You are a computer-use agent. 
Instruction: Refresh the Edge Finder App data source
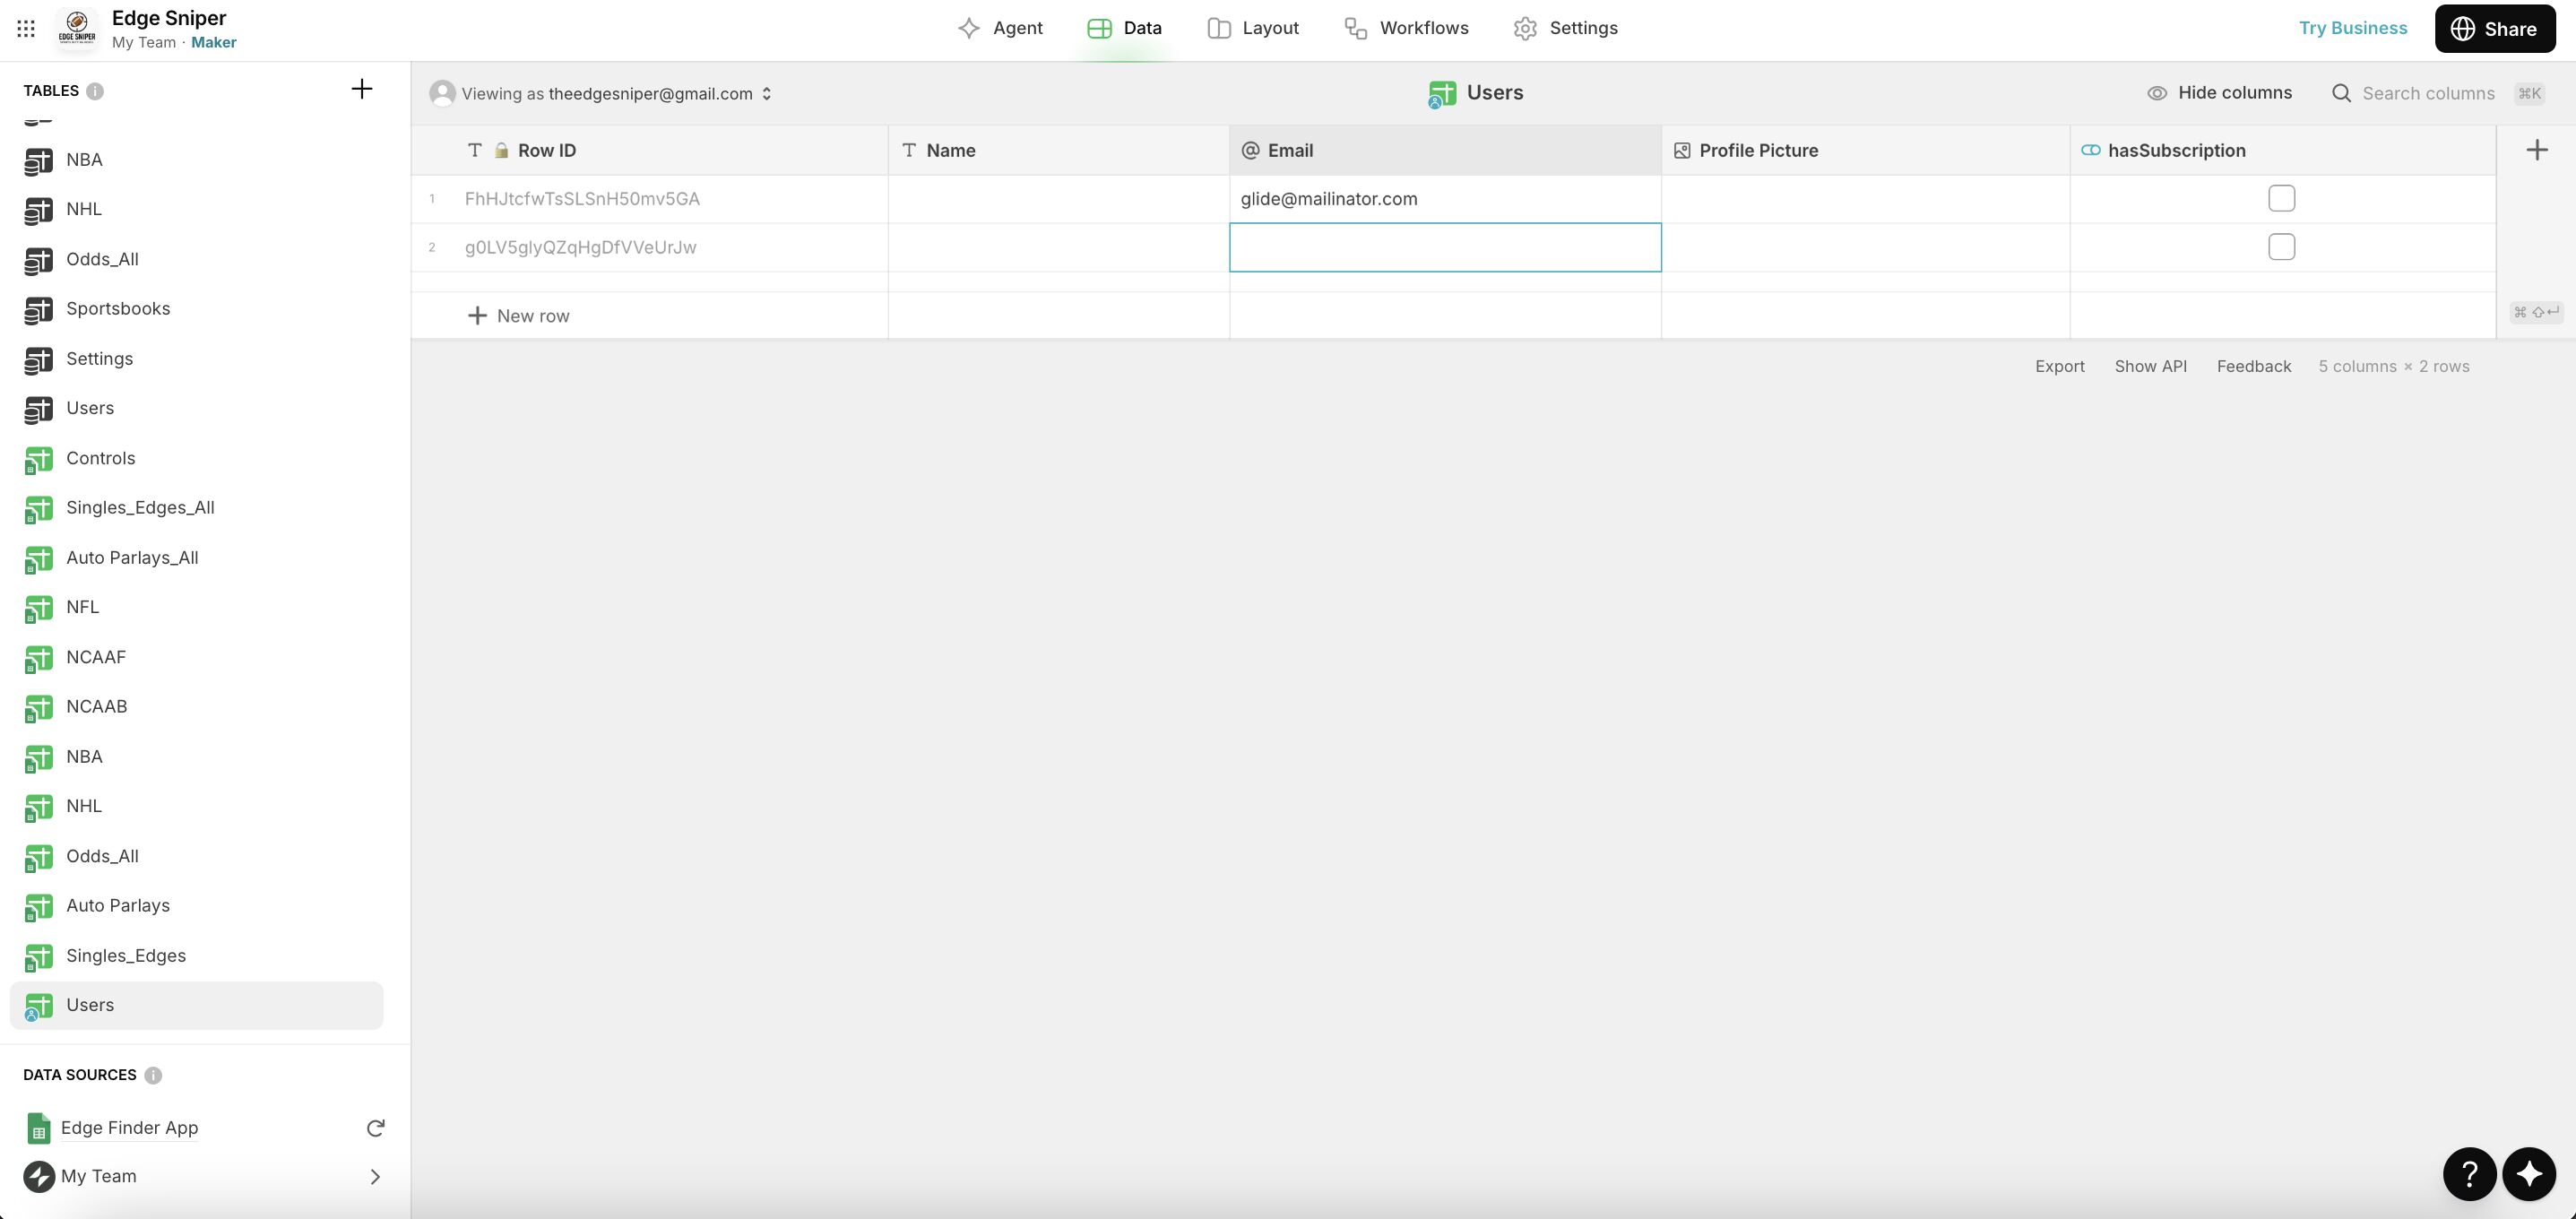(375, 1128)
